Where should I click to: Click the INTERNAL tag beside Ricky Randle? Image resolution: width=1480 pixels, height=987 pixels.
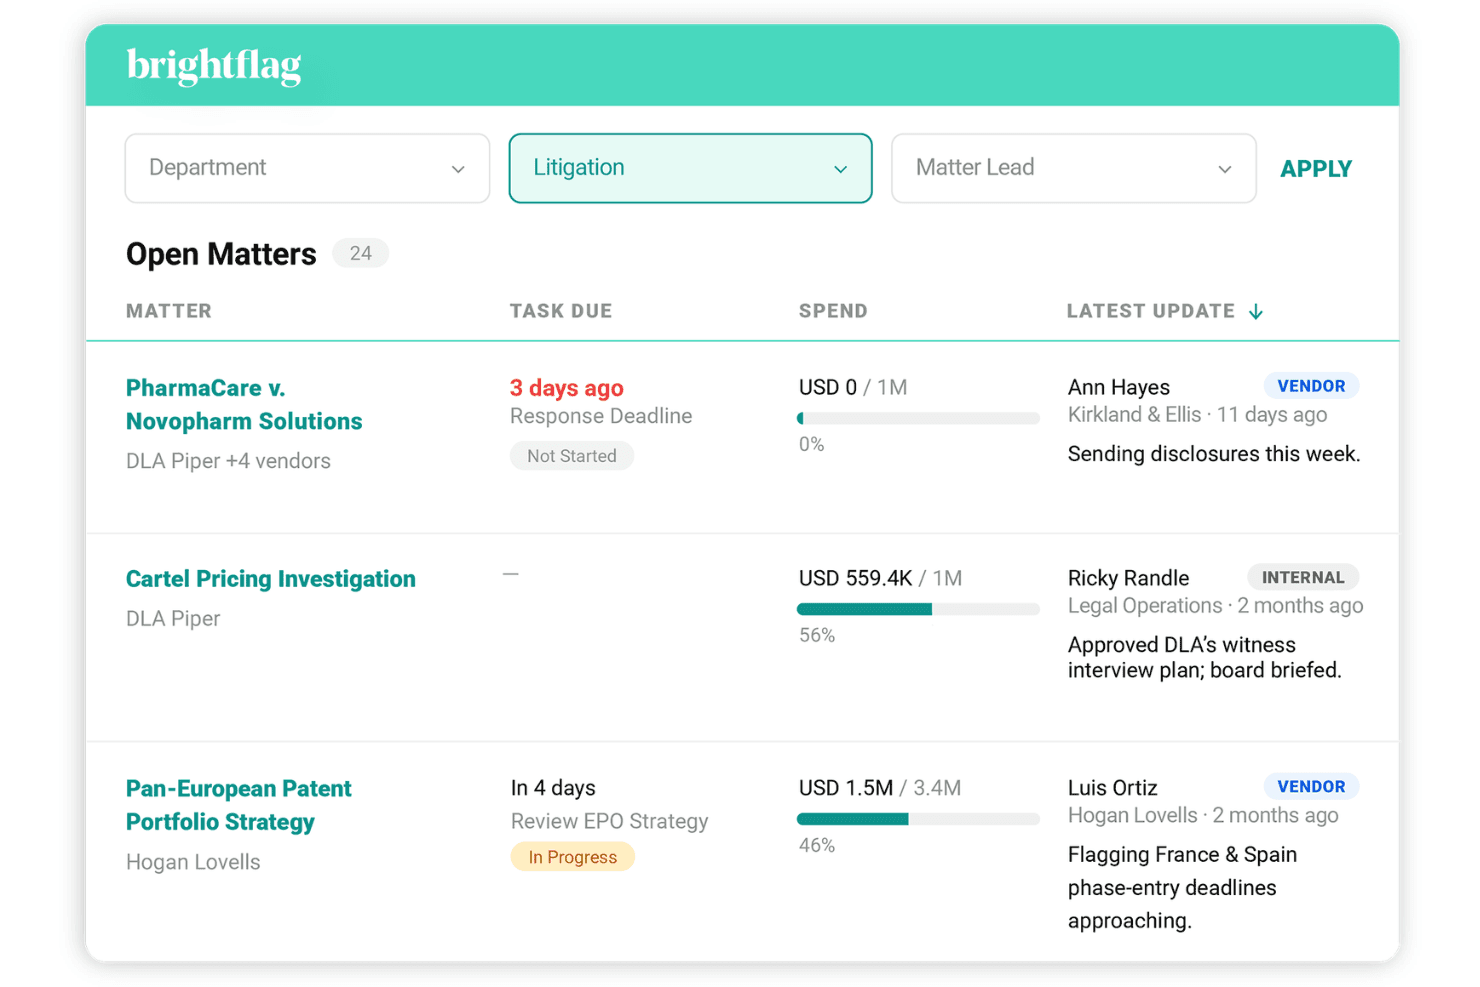1303,577
